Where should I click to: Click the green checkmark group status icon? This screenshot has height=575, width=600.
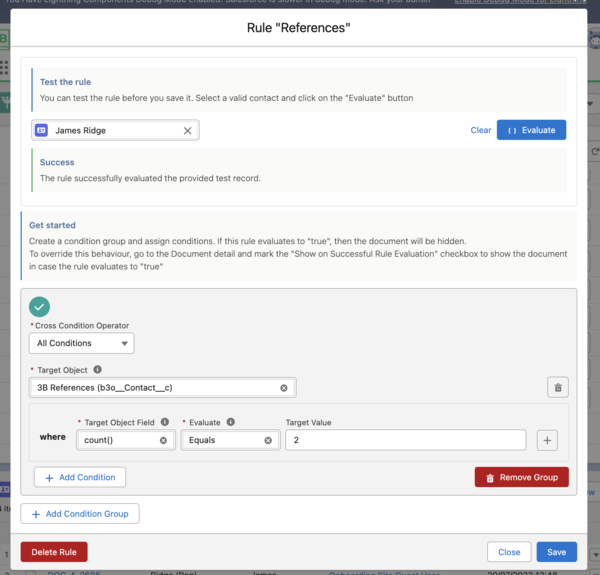click(x=40, y=307)
